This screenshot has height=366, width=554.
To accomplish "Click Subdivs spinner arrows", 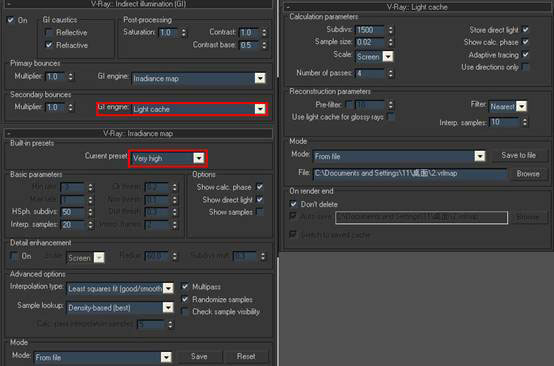I will coord(390,30).
